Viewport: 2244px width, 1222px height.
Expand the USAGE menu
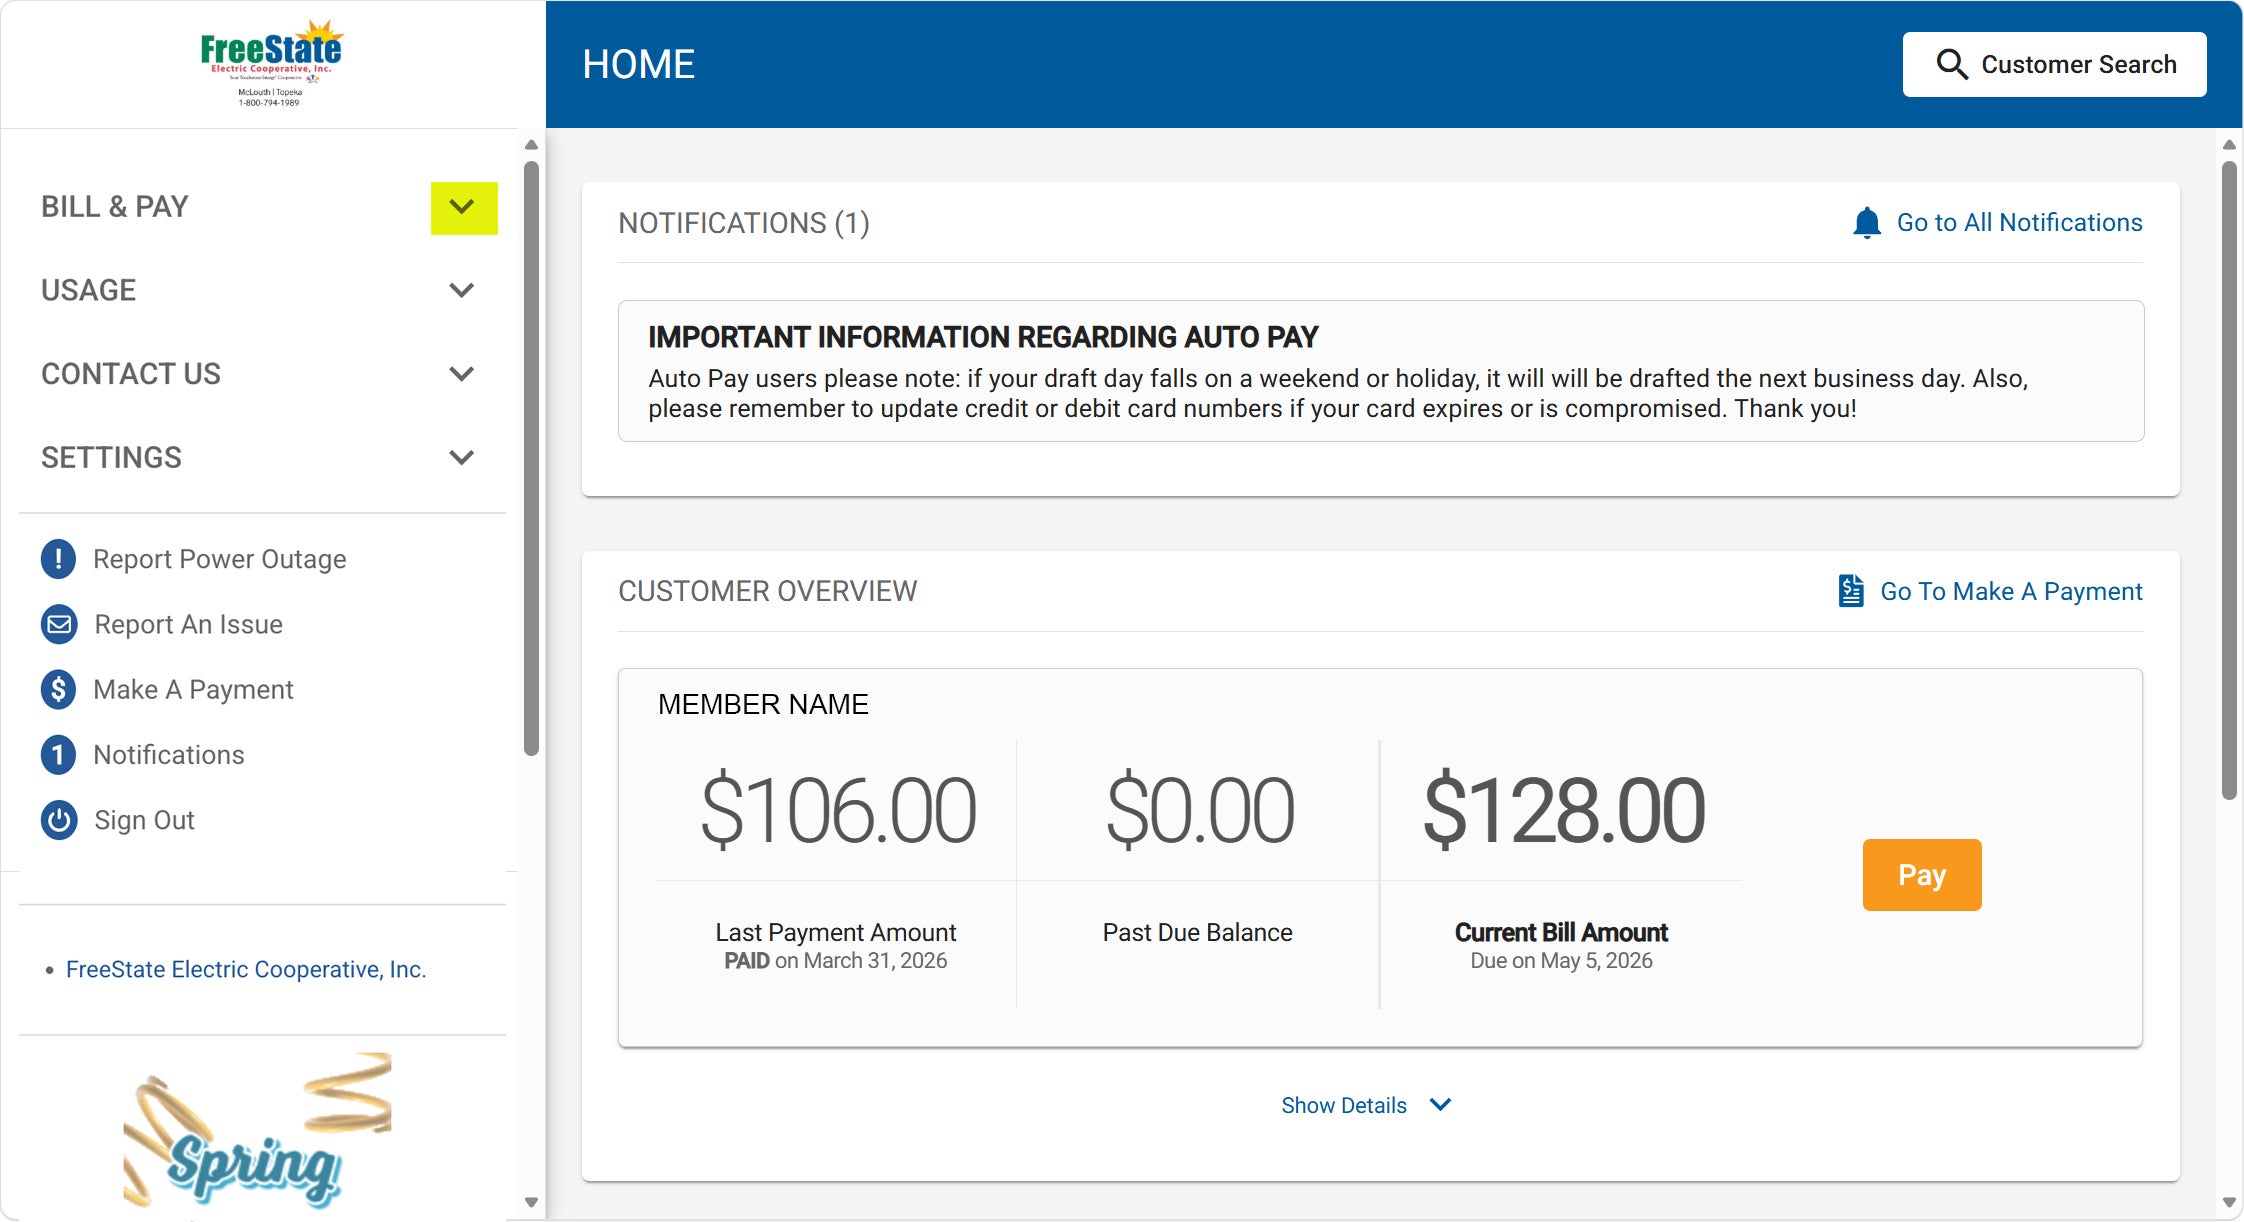(462, 290)
